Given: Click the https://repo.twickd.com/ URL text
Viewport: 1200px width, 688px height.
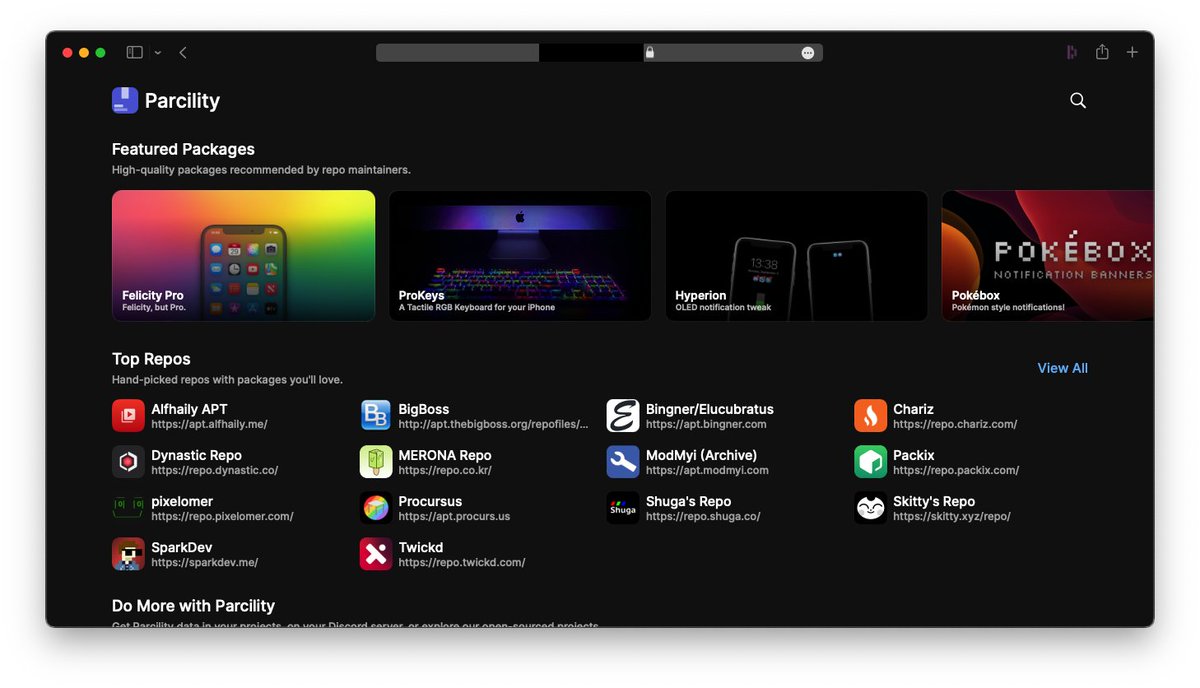Looking at the screenshot, I should point(461,562).
